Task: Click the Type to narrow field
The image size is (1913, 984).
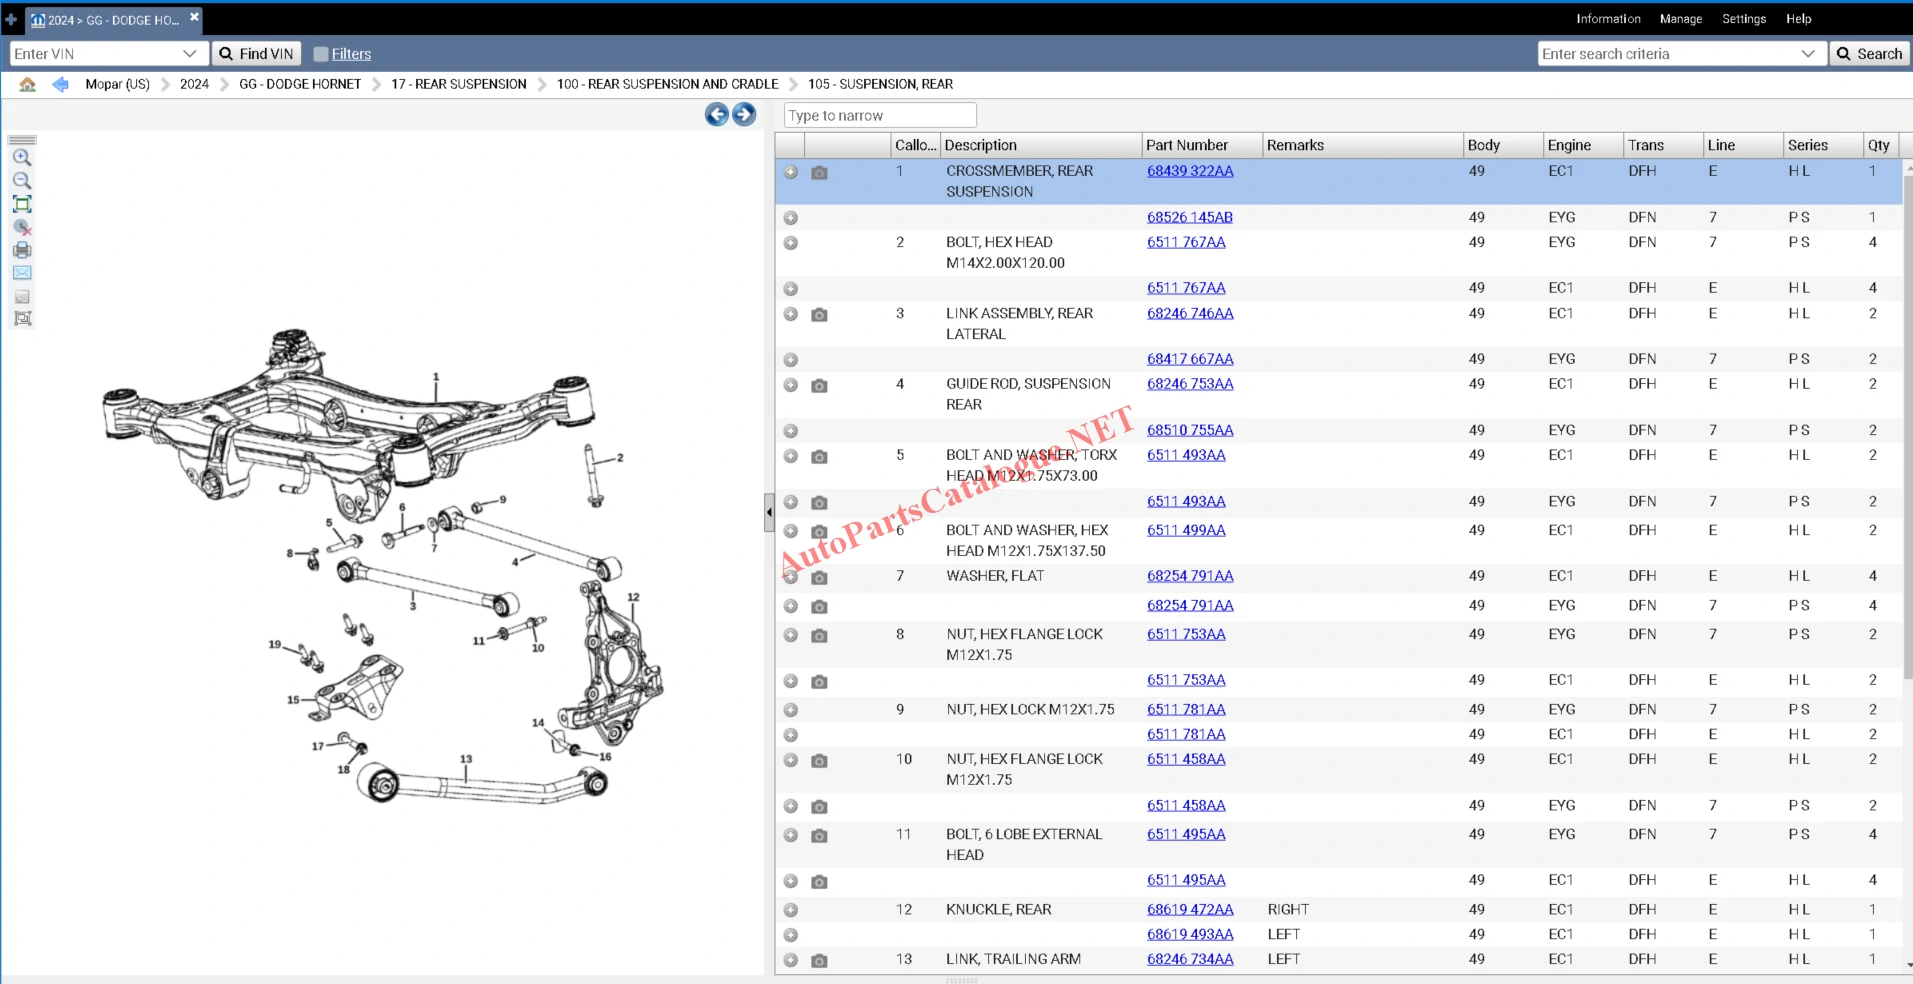Action: [880, 115]
